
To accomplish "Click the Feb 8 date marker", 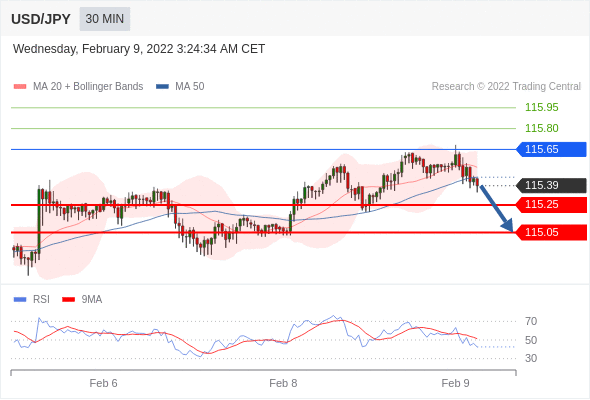I will point(283,383).
